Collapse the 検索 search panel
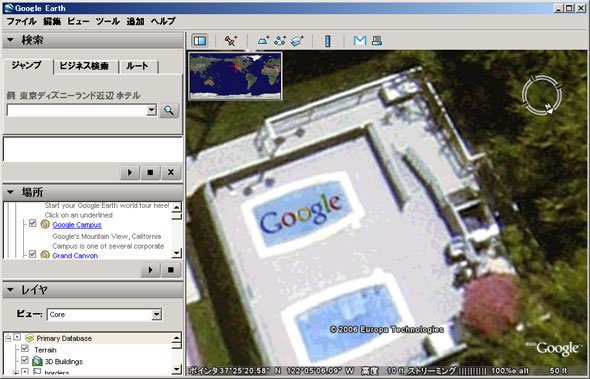This screenshot has height=379, width=590. tap(10, 40)
